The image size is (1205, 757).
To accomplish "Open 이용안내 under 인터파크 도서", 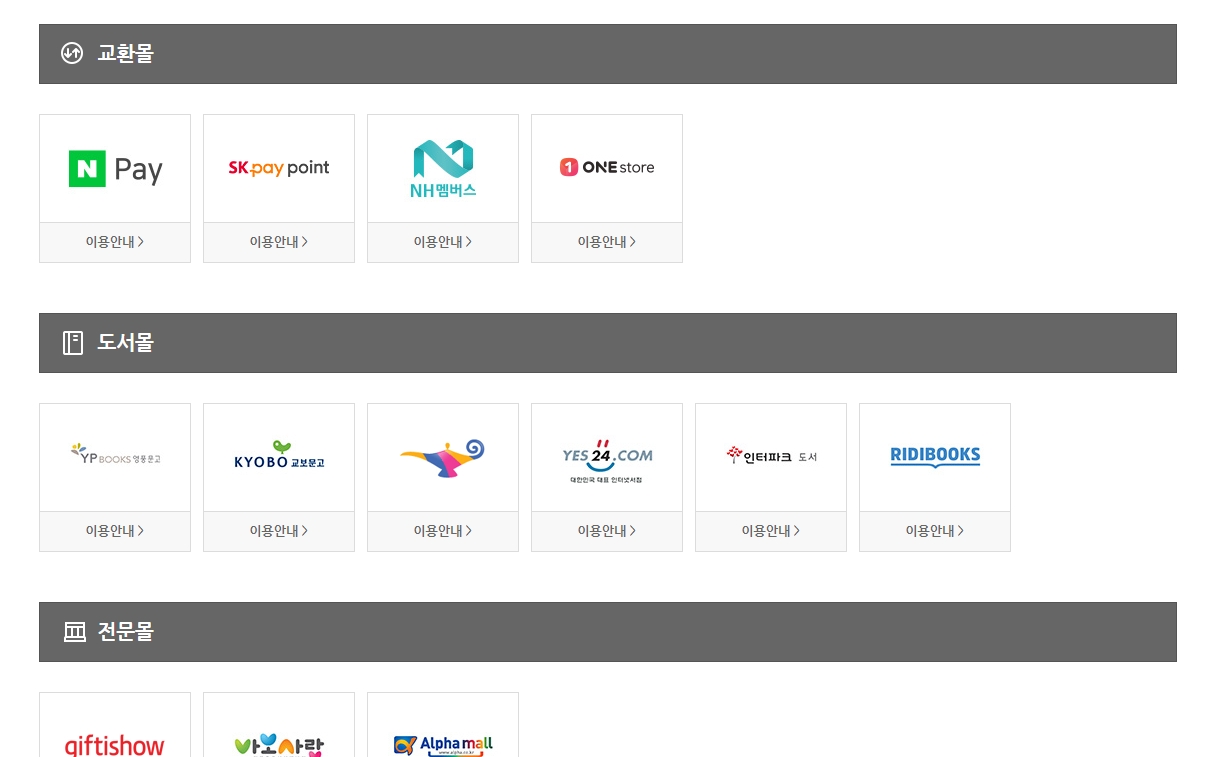I will click(771, 531).
